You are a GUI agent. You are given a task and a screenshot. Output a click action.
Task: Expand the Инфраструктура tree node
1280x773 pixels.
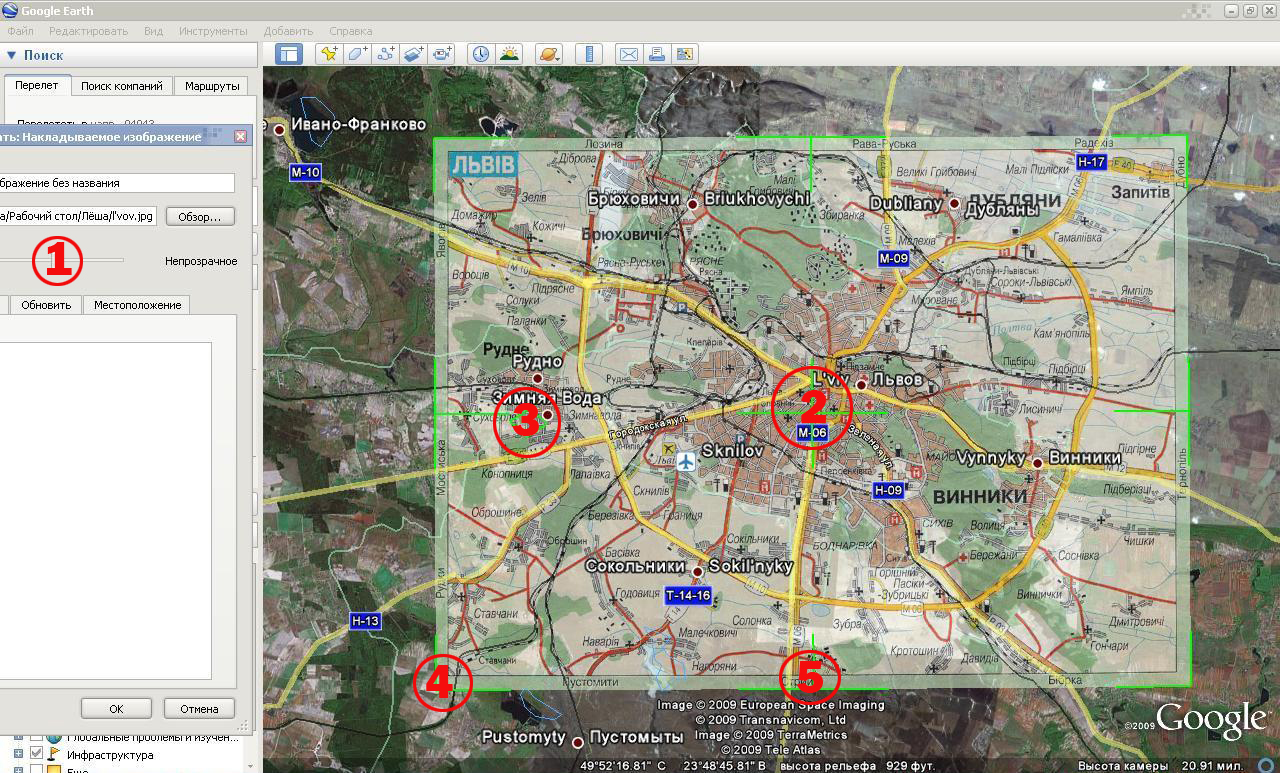18,753
